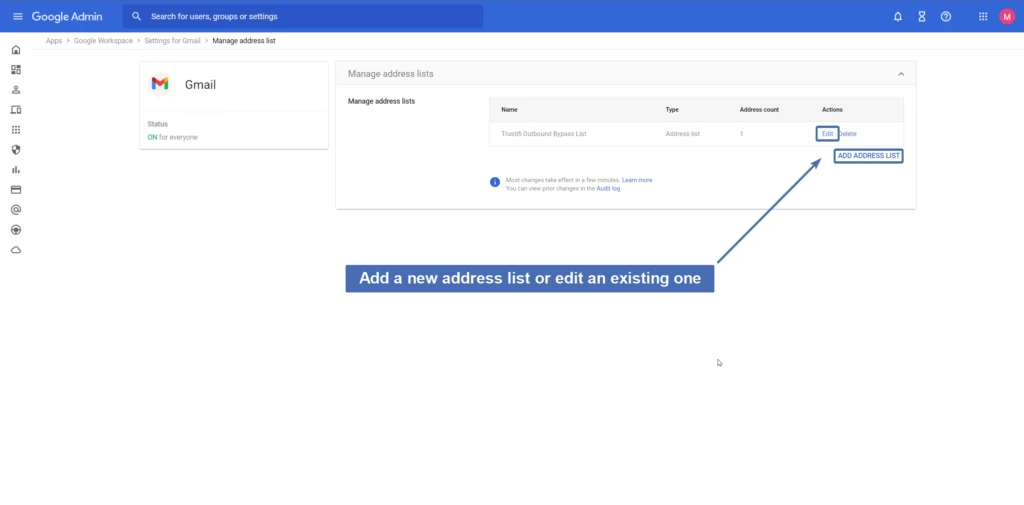This screenshot has width=1024, height=505.
Task: Open Devices in the left sidebar
Action: click(16, 110)
